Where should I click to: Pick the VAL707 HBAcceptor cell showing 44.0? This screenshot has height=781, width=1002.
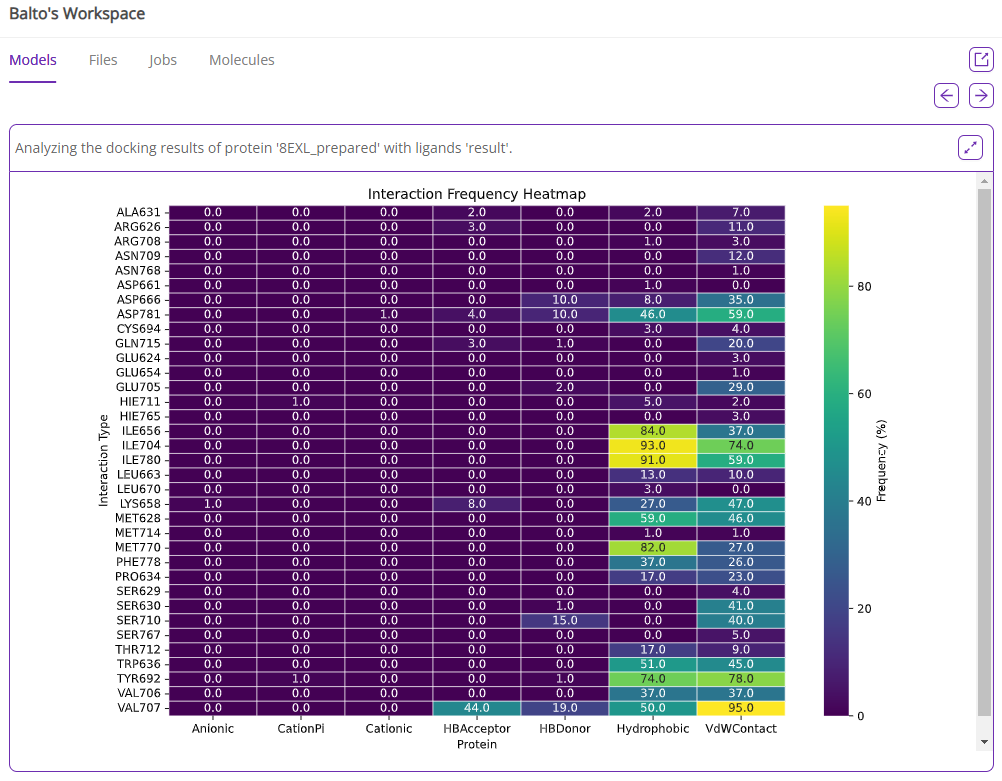(x=476, y=708)
